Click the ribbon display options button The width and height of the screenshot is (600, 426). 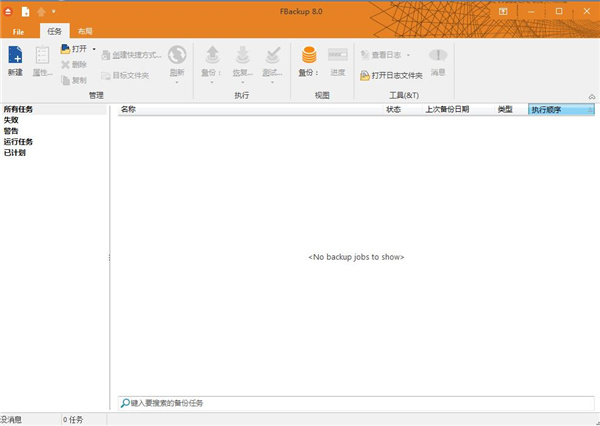point(503,11)
